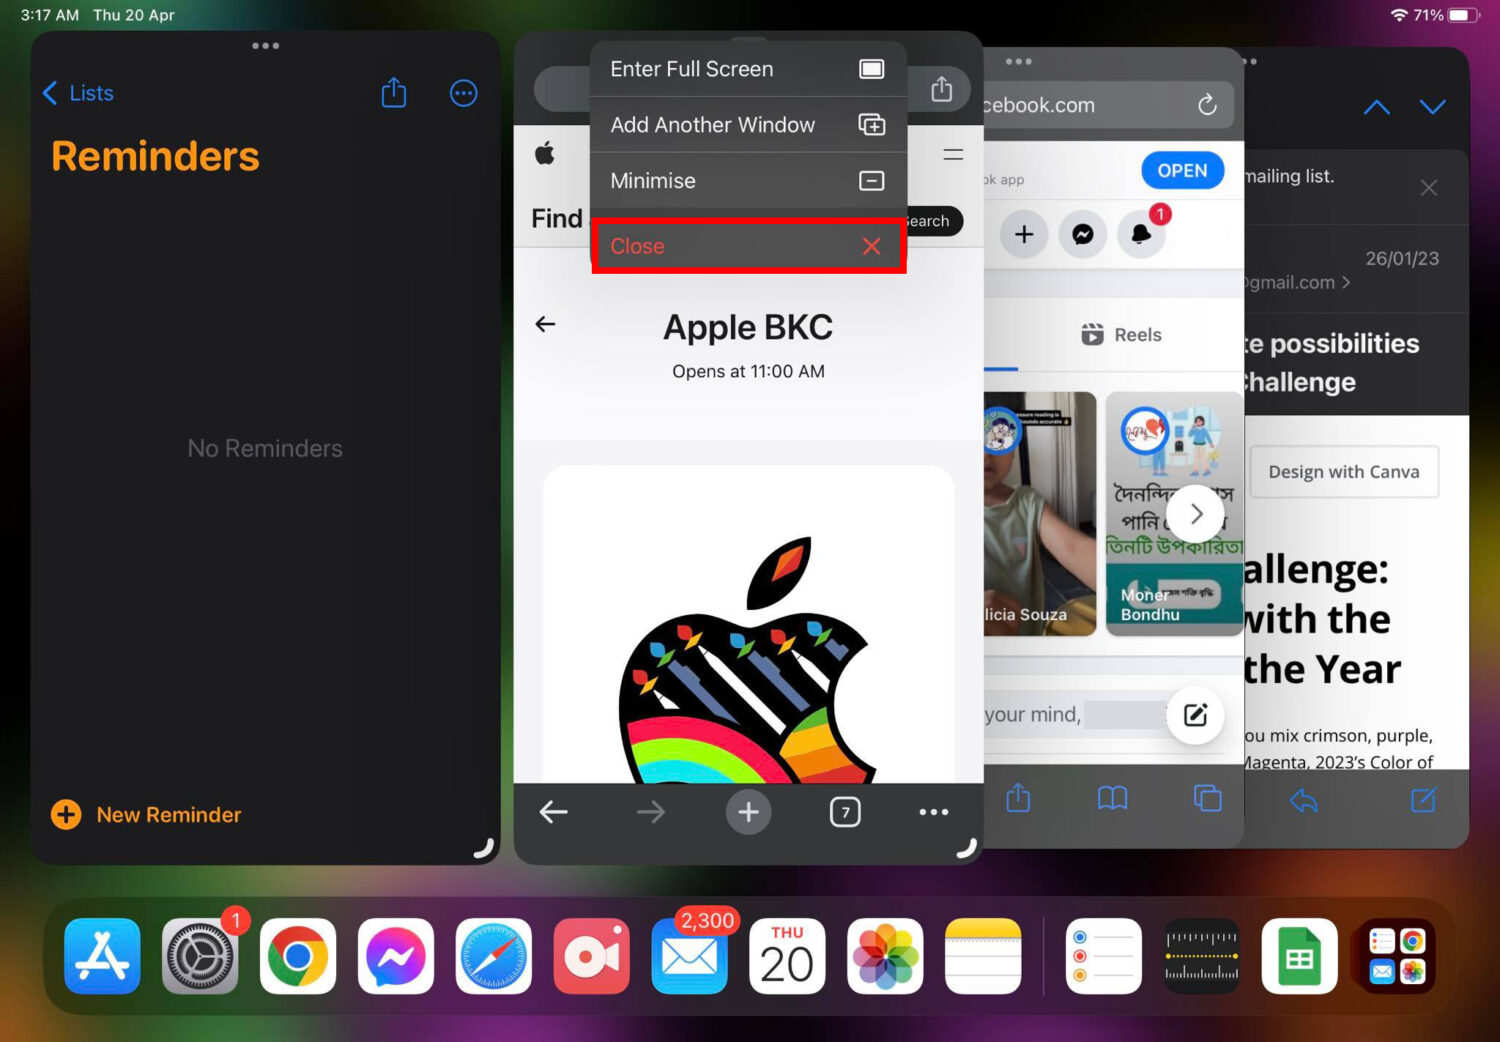1500x1042 pixels.
Task: Open Facebook notifications bell
Action: (1141, 234)
